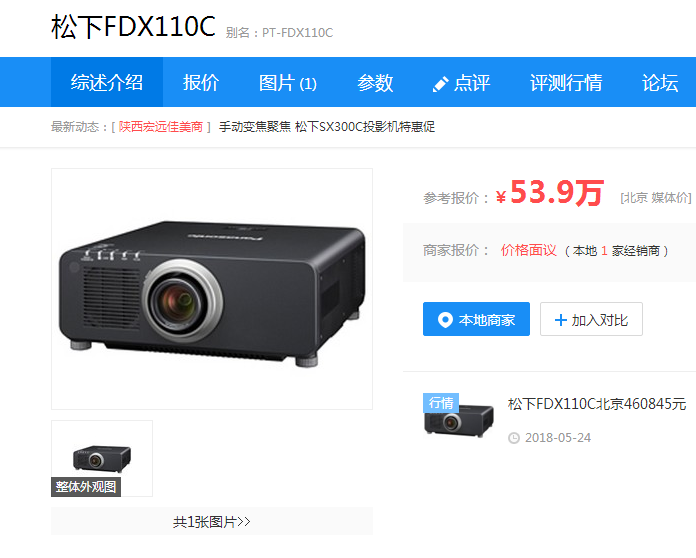Open the 图片 (1) tab
696x558 pixels.
click(288, 82)
